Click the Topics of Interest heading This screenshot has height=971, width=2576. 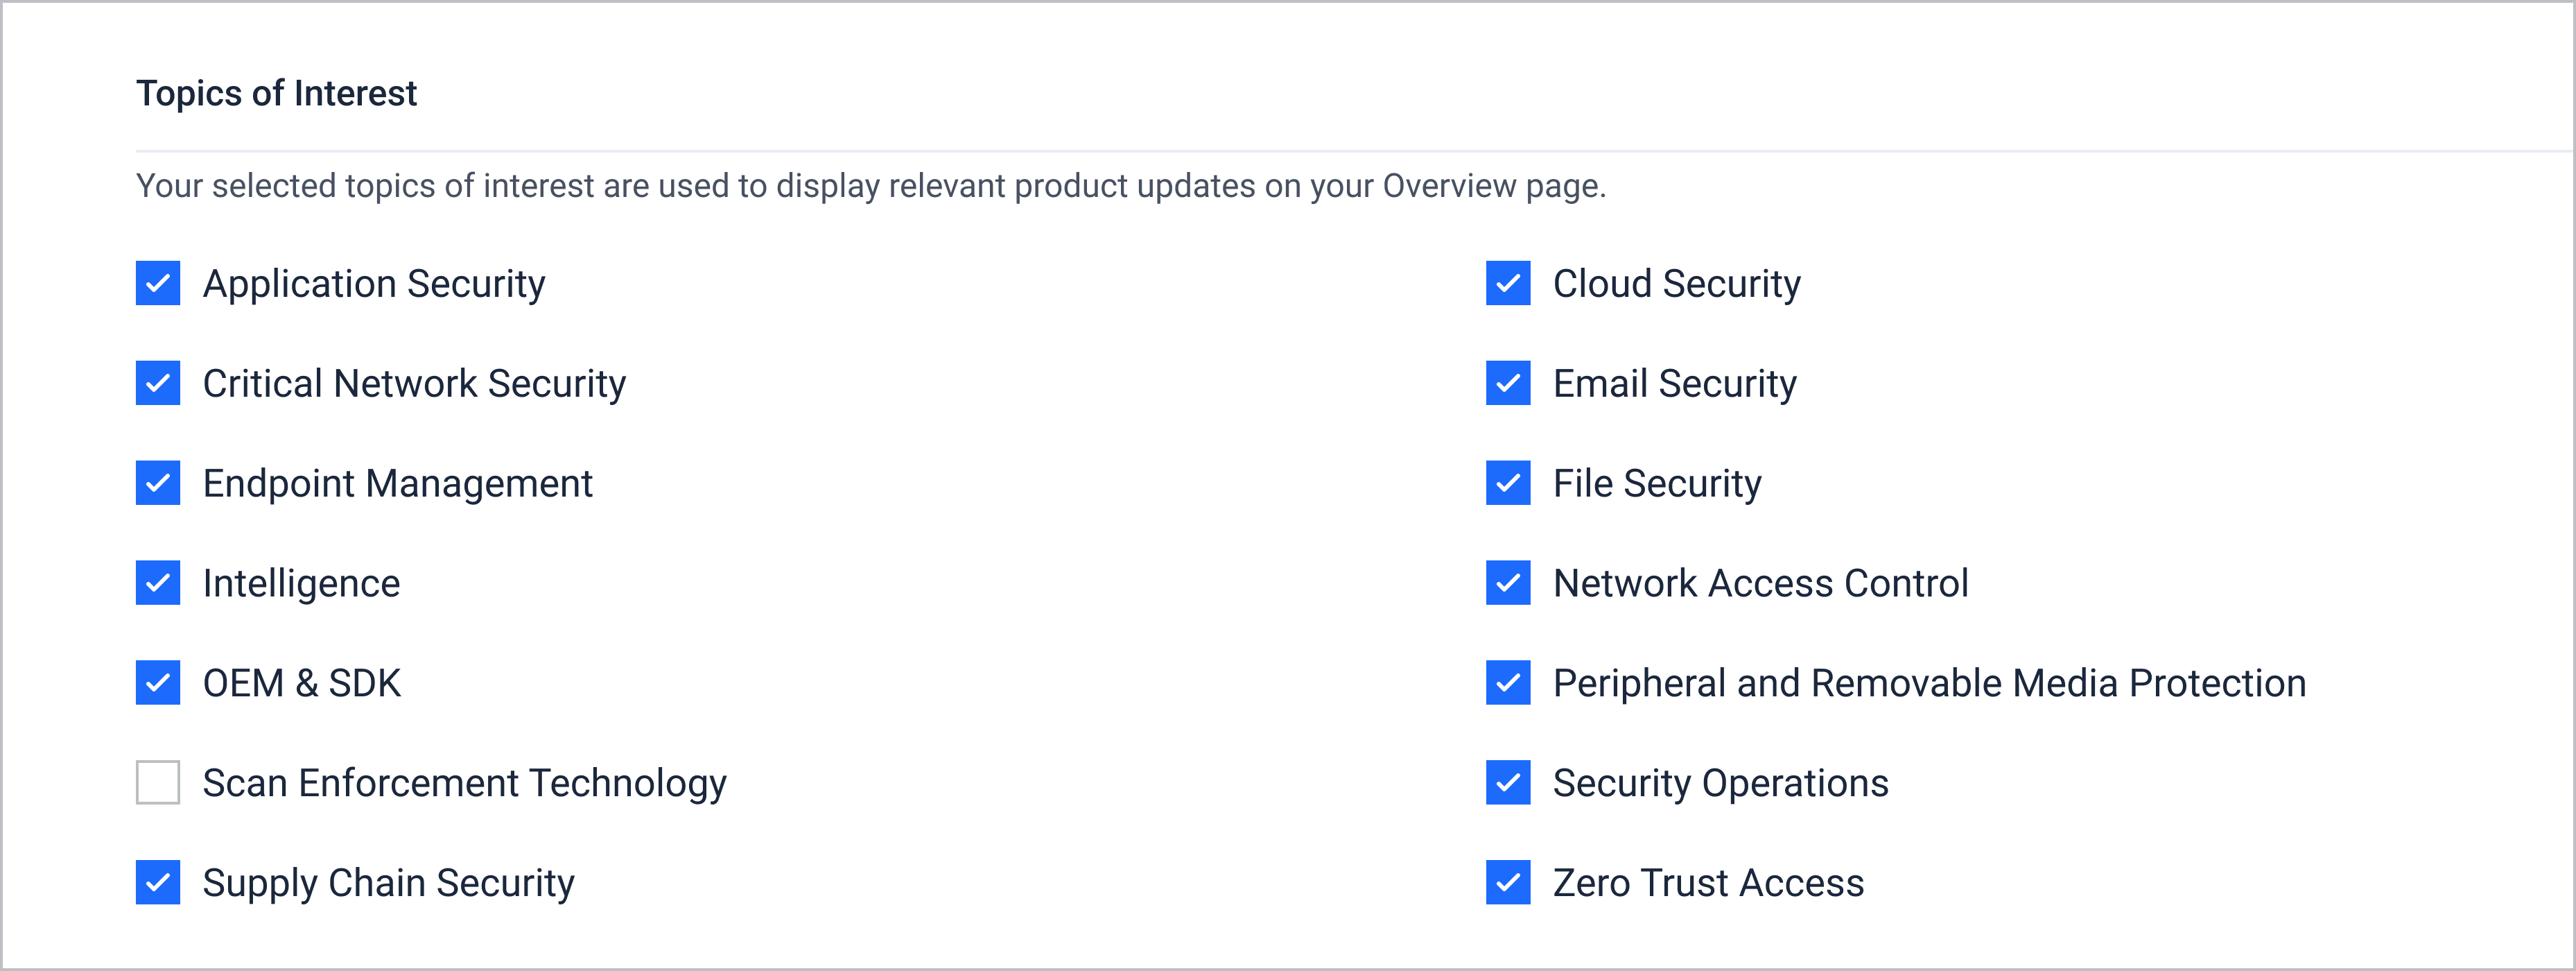(x=276, y=93)
